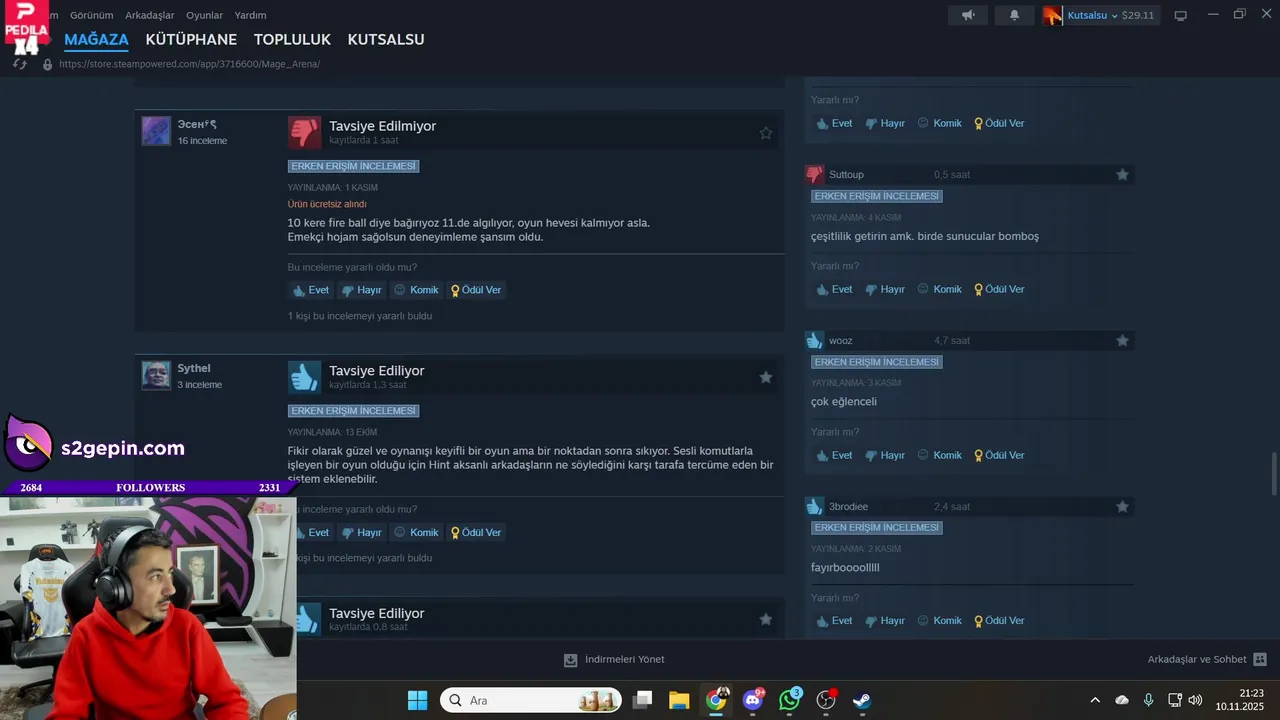This screenshot has height=720, width=1280.
Task: Open the MAĞAZA tab
Action: pyautogui.click(x=96, y=40)
